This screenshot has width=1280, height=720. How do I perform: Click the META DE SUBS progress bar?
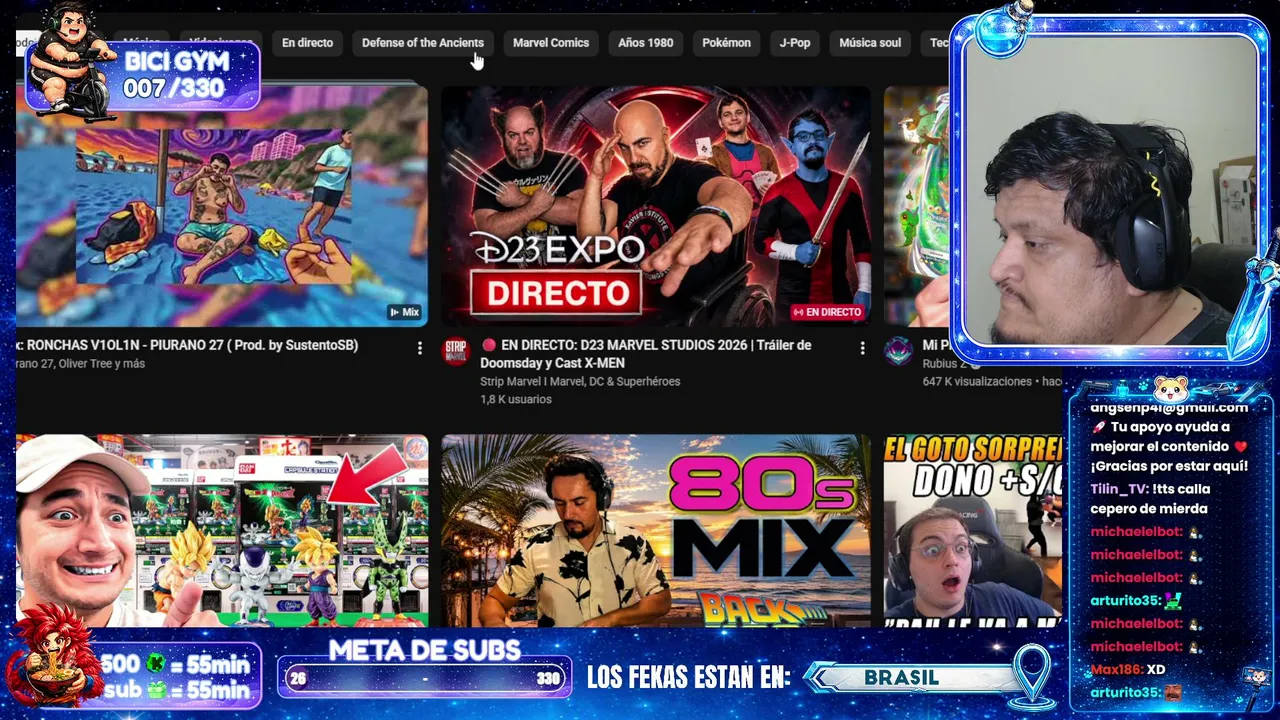click(424, 678)
